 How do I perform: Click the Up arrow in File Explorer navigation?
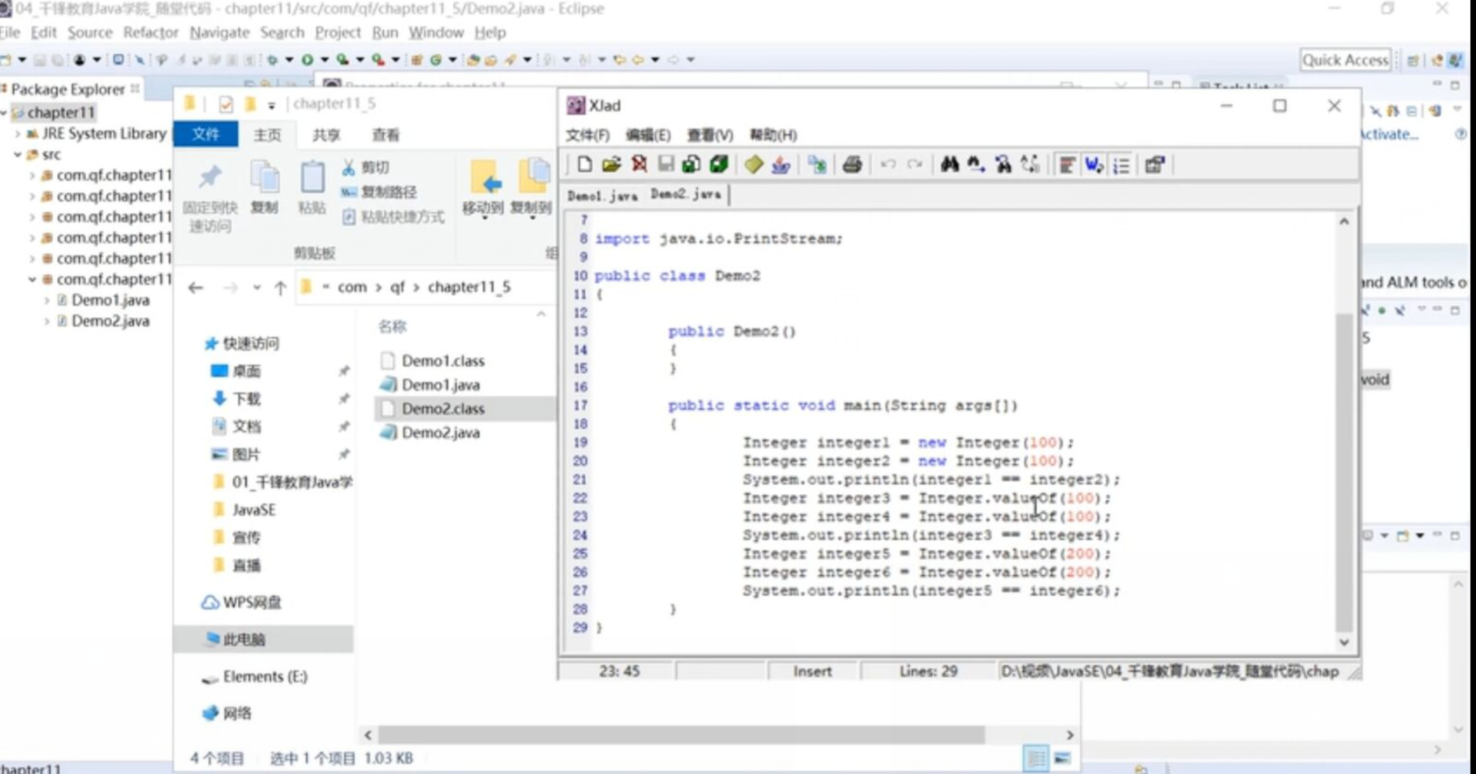point(280,288)
